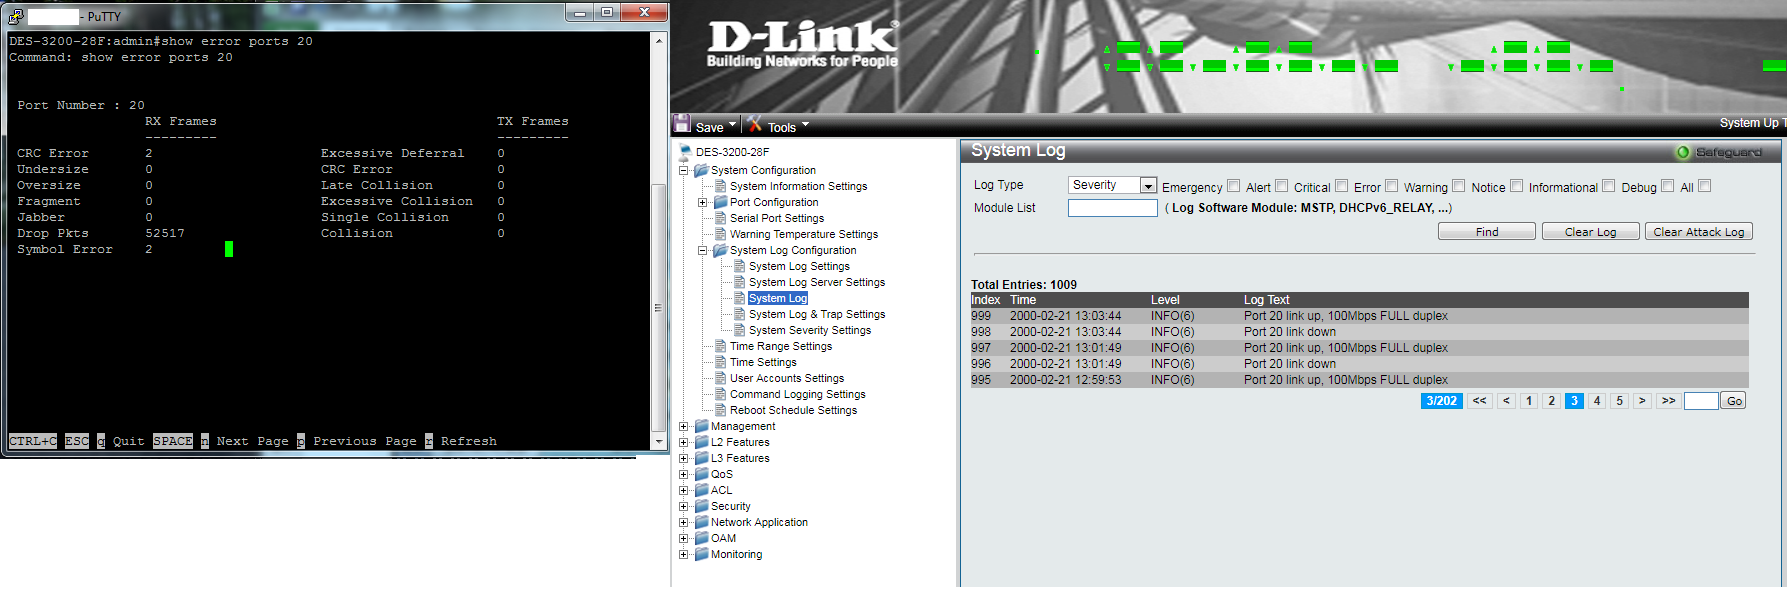Click the Management folder icon
The width and height of the screenshot is (1788, 592).
coord(701,426)
